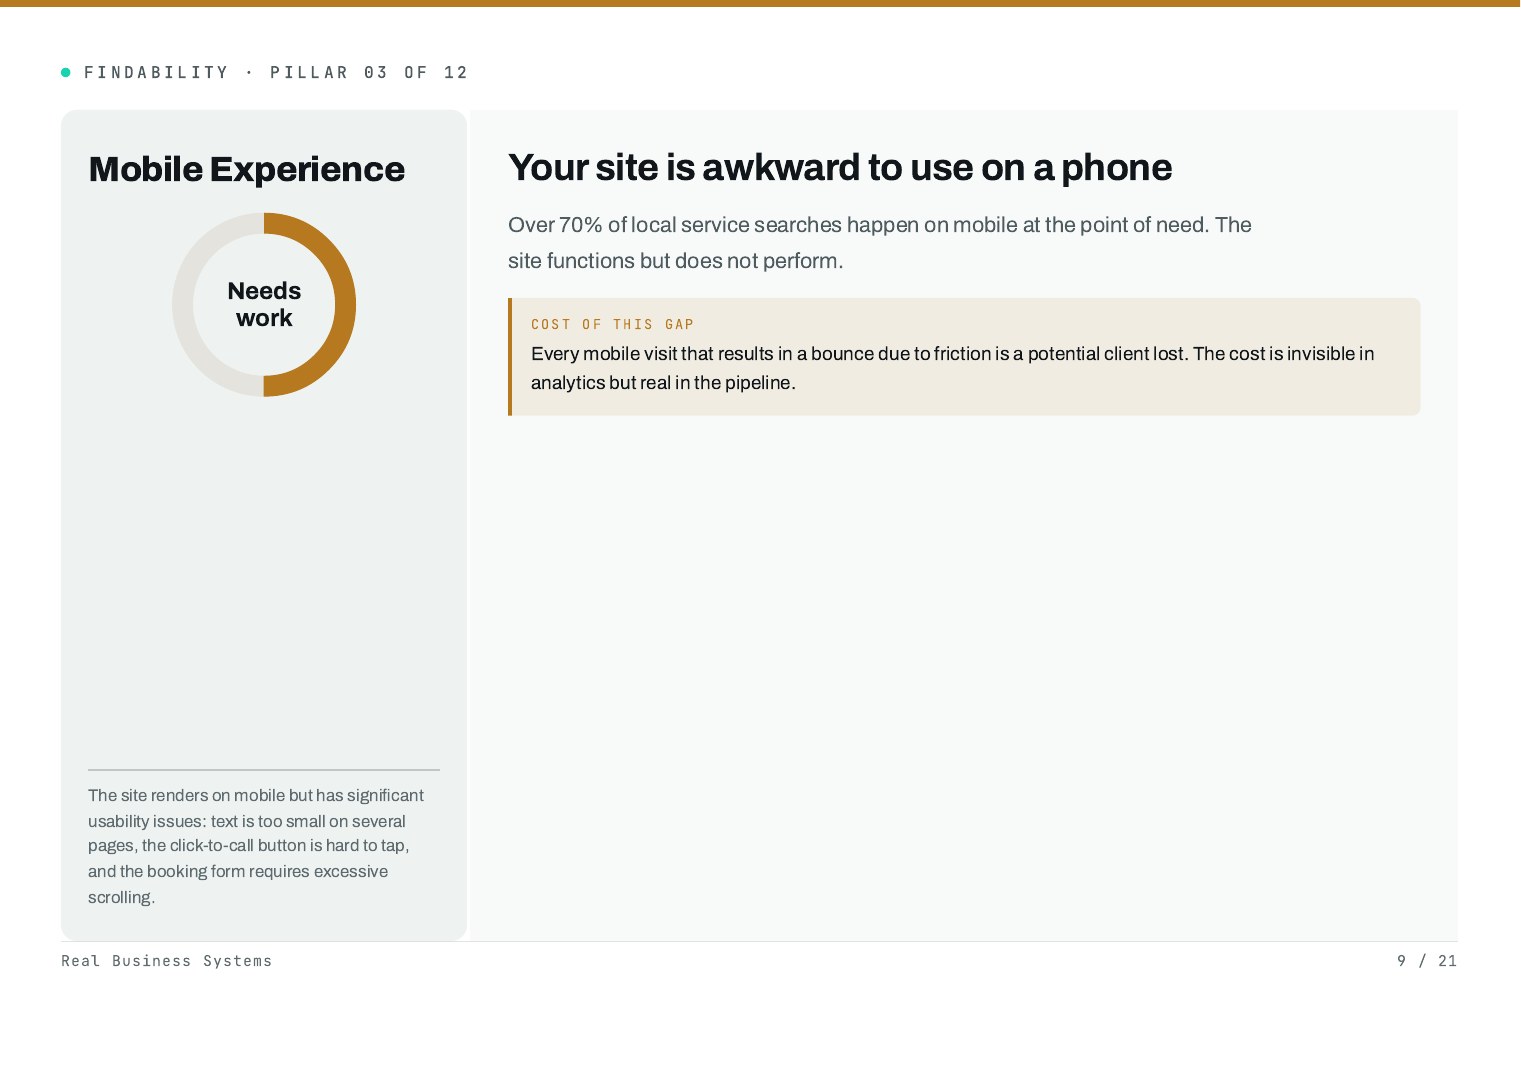Click the paragraph starting 'Over 70% of local service searches'
This screenshot has width=1521, height=1075.
coord(880,243)
